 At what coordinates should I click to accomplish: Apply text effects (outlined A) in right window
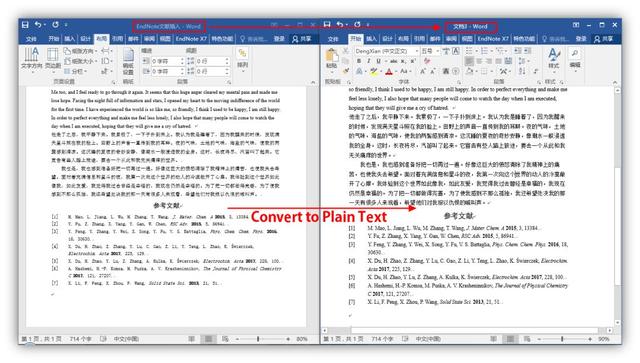(359, 71)
